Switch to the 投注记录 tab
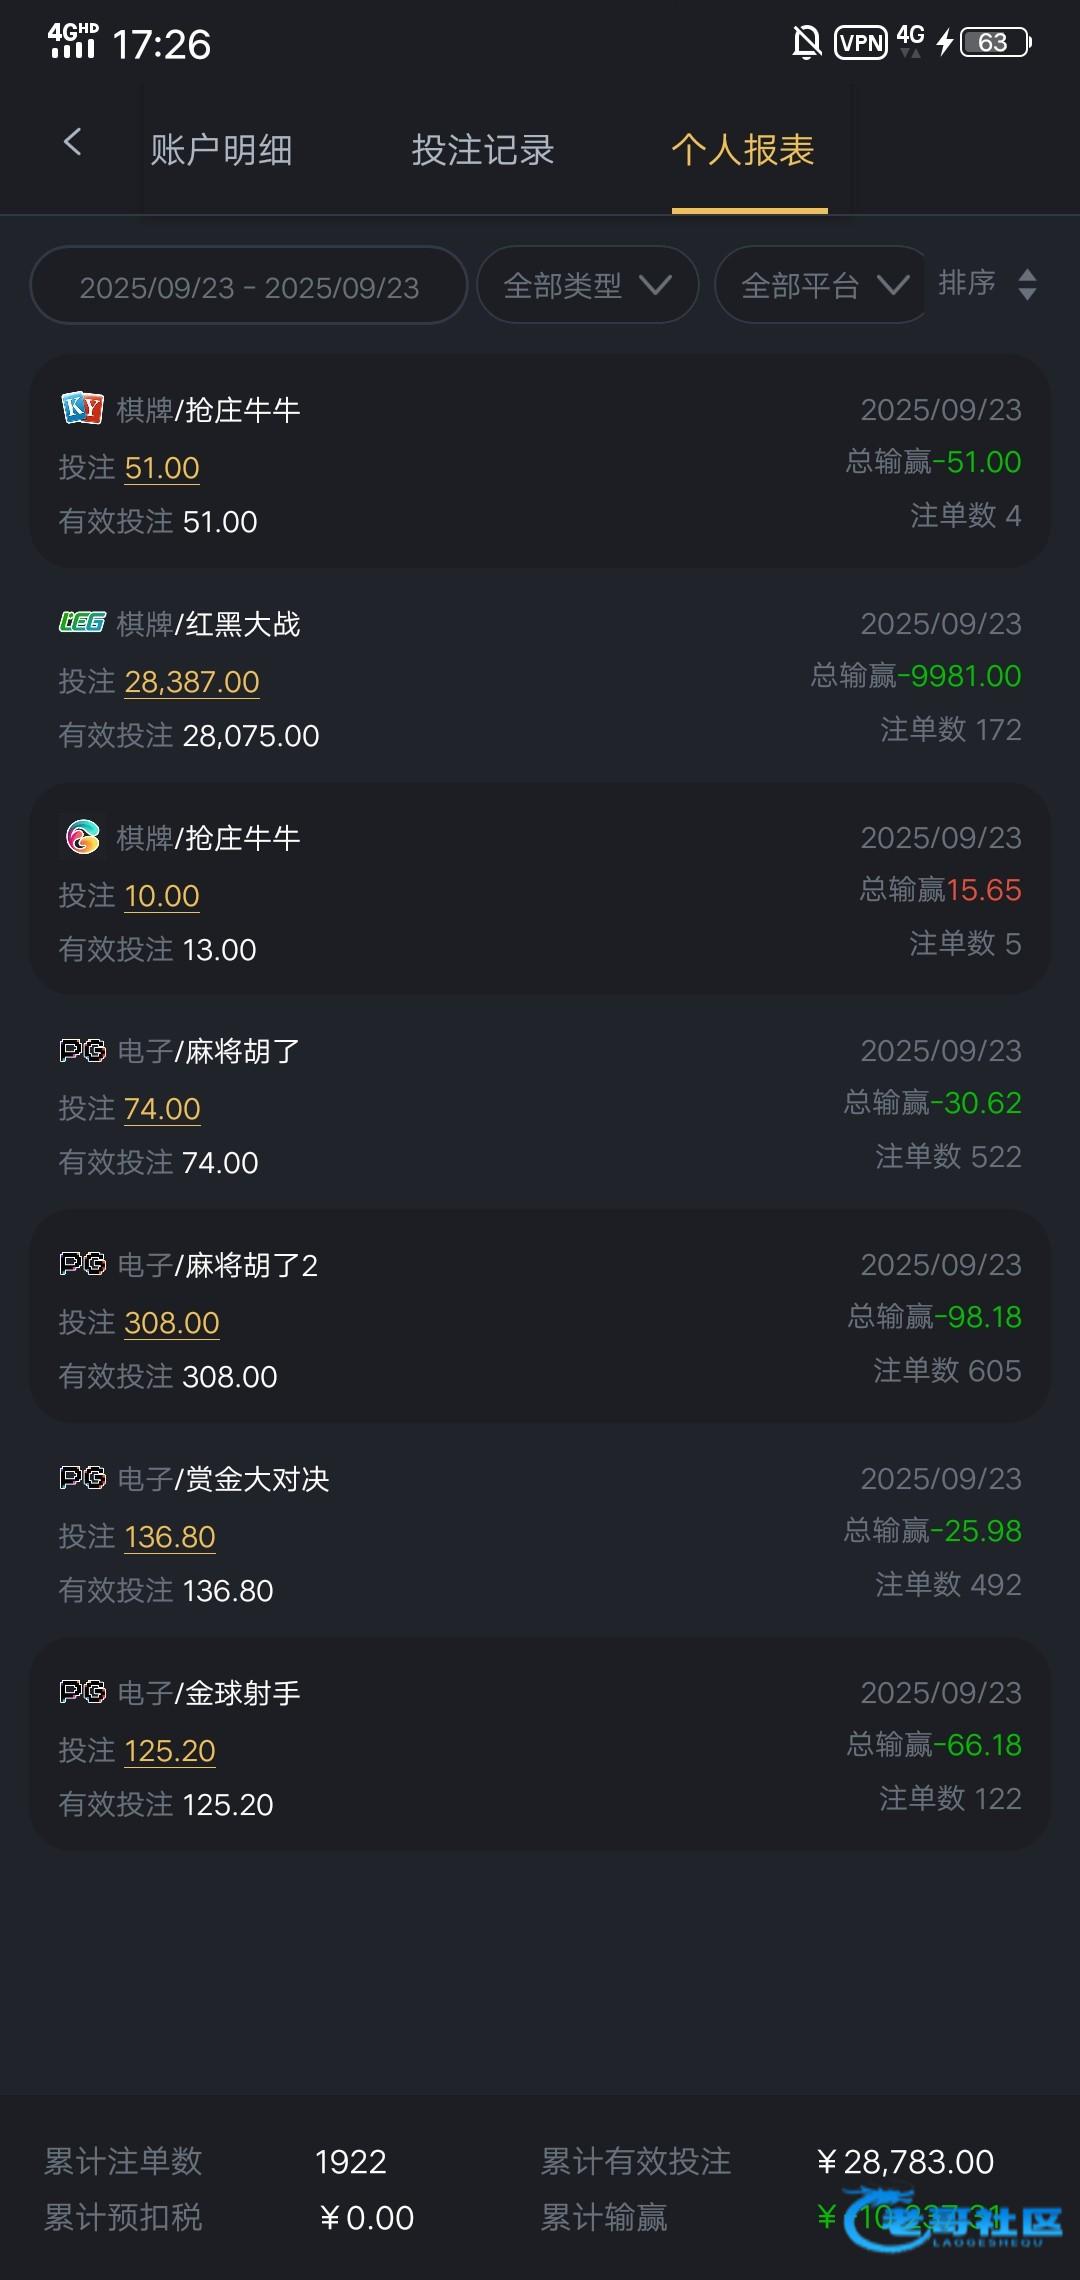 pyautogui.click(x=482, y=150)
